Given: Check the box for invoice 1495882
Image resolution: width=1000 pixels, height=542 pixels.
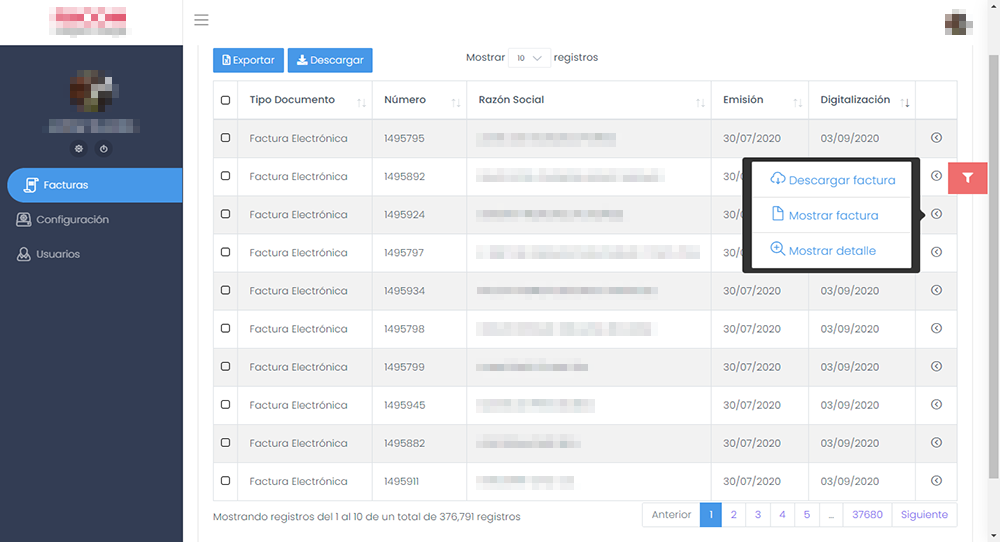Looking at the screenshot, I should (x=226, y=443).
